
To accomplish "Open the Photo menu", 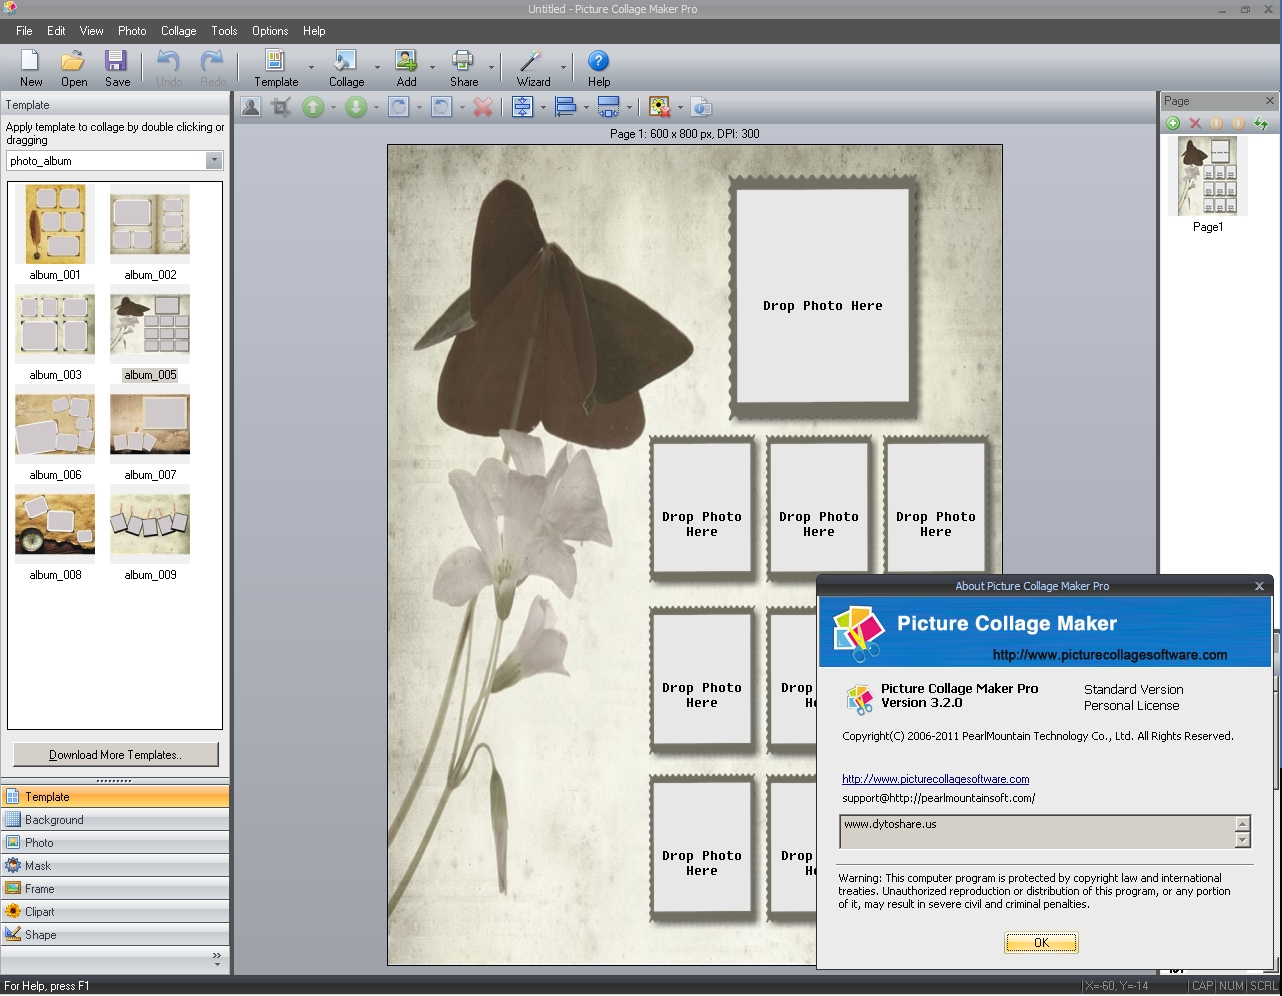I will pos(131,31).
